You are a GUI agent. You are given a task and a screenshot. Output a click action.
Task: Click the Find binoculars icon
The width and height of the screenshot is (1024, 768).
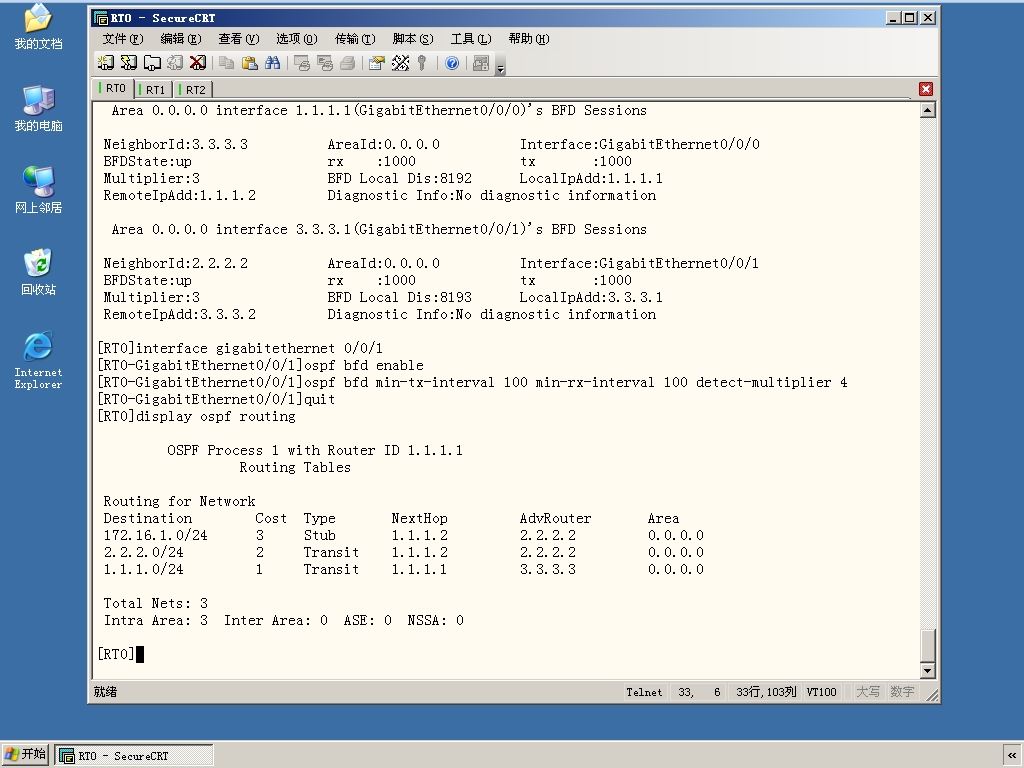(272, 63)
